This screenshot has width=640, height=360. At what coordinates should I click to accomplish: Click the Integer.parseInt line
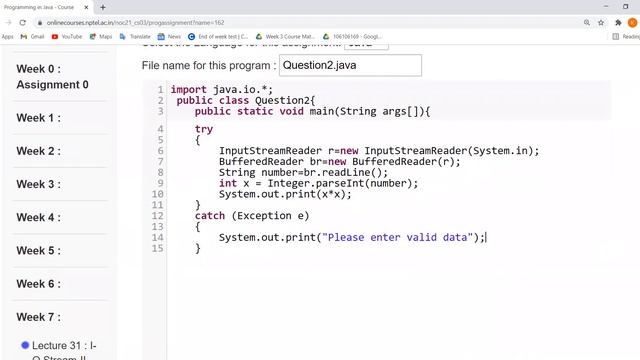point(318,183)
